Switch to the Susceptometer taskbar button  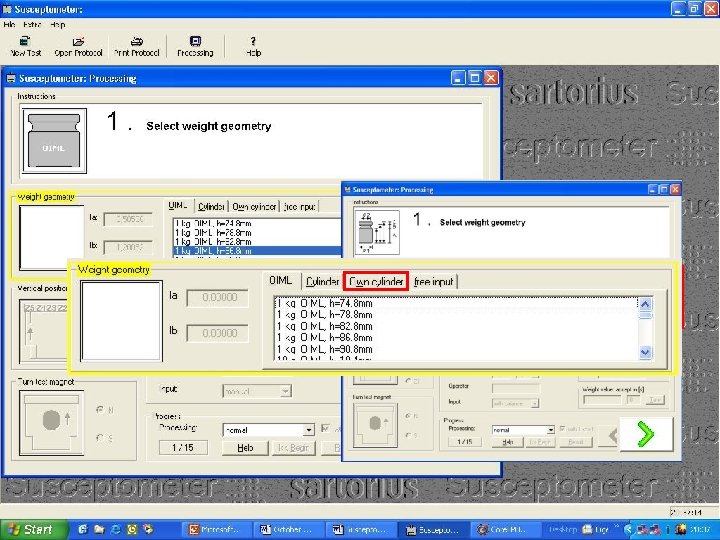click(433, 530)
